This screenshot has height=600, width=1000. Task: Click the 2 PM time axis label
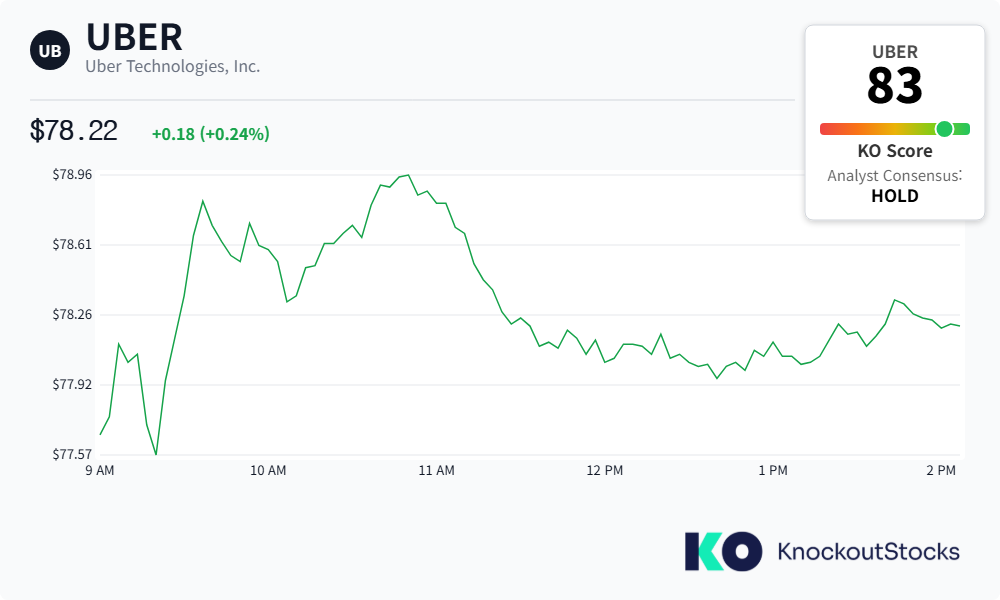[941, 471]
